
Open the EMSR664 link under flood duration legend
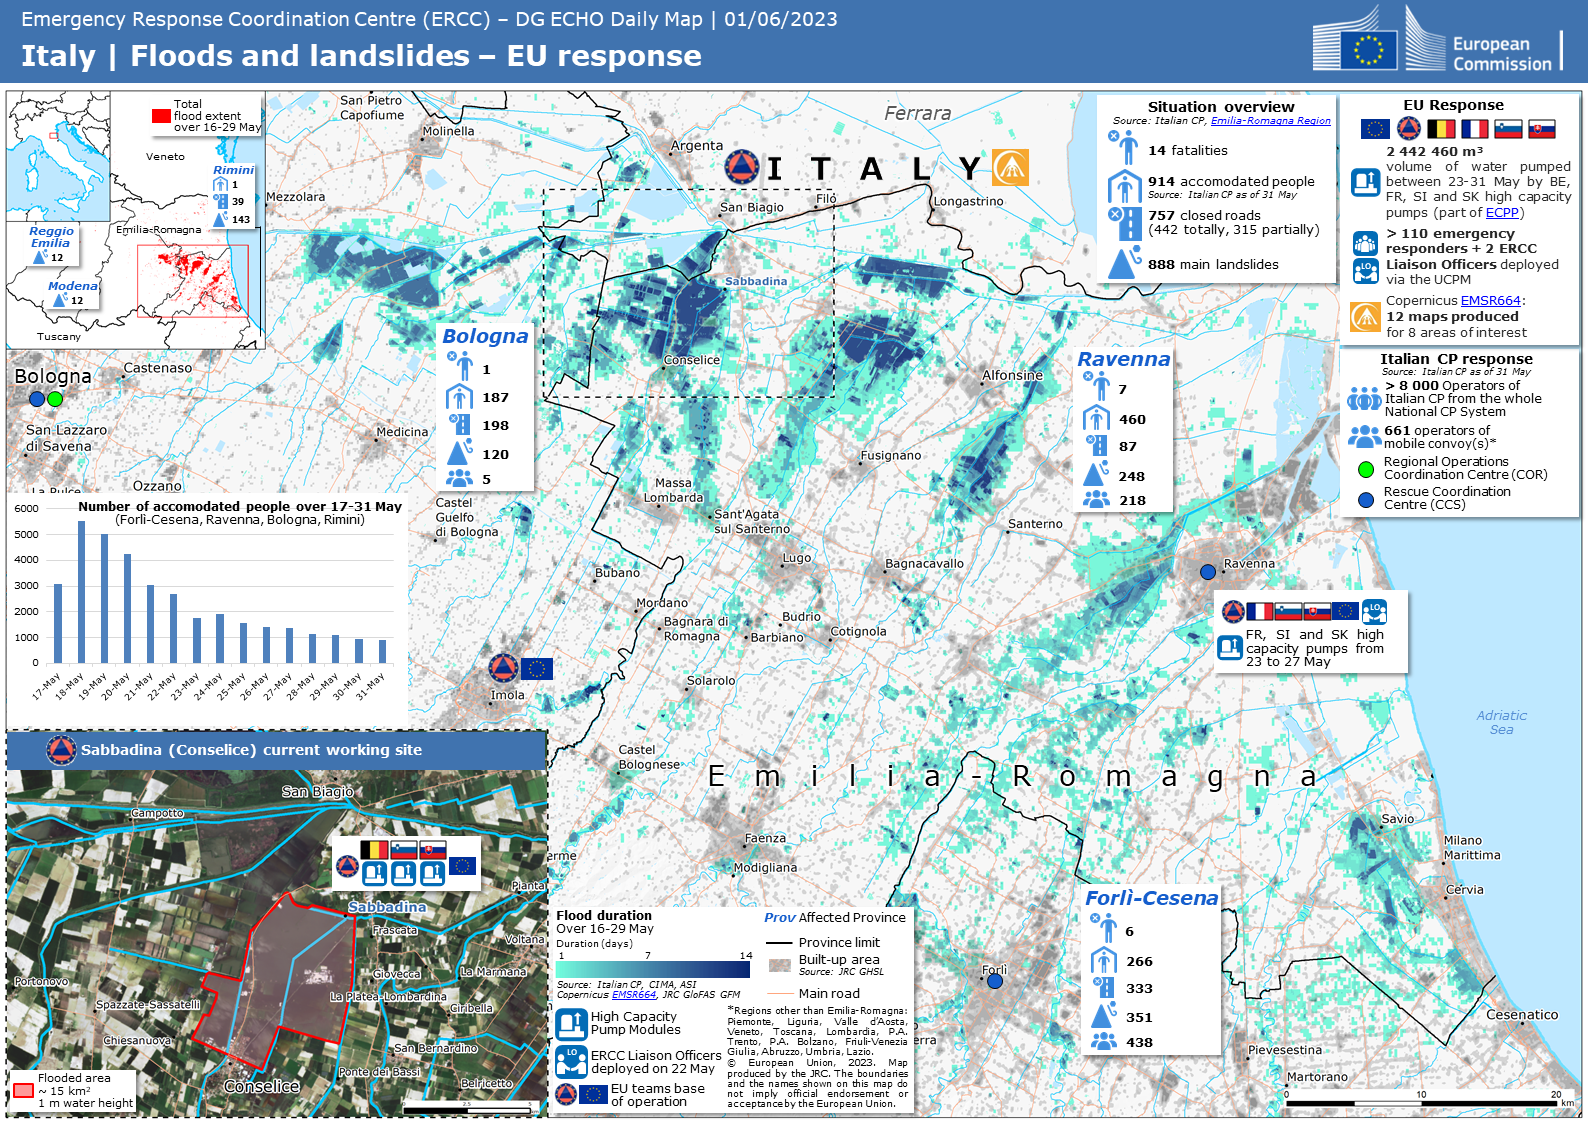633,995
